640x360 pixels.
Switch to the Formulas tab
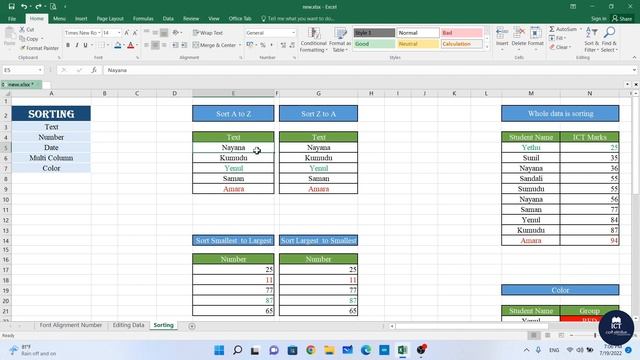pyautogui.click(x=143, y=19)
